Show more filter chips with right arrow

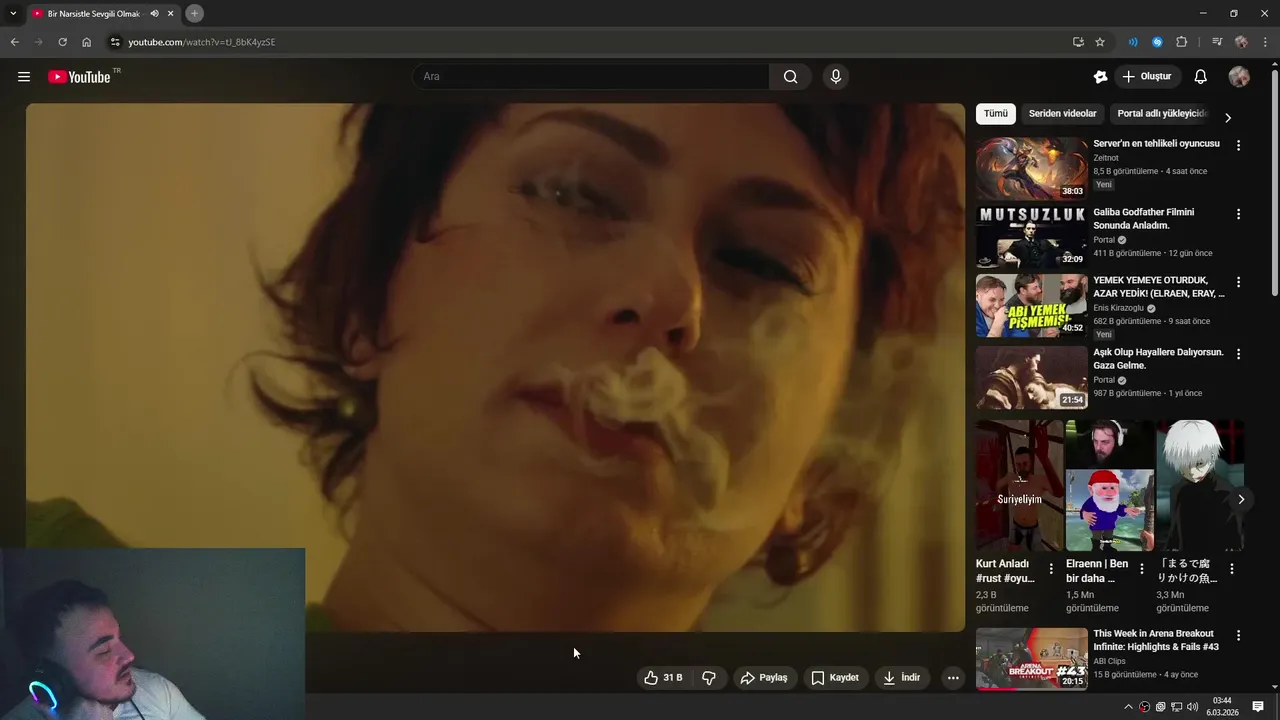coord(1228,118)
